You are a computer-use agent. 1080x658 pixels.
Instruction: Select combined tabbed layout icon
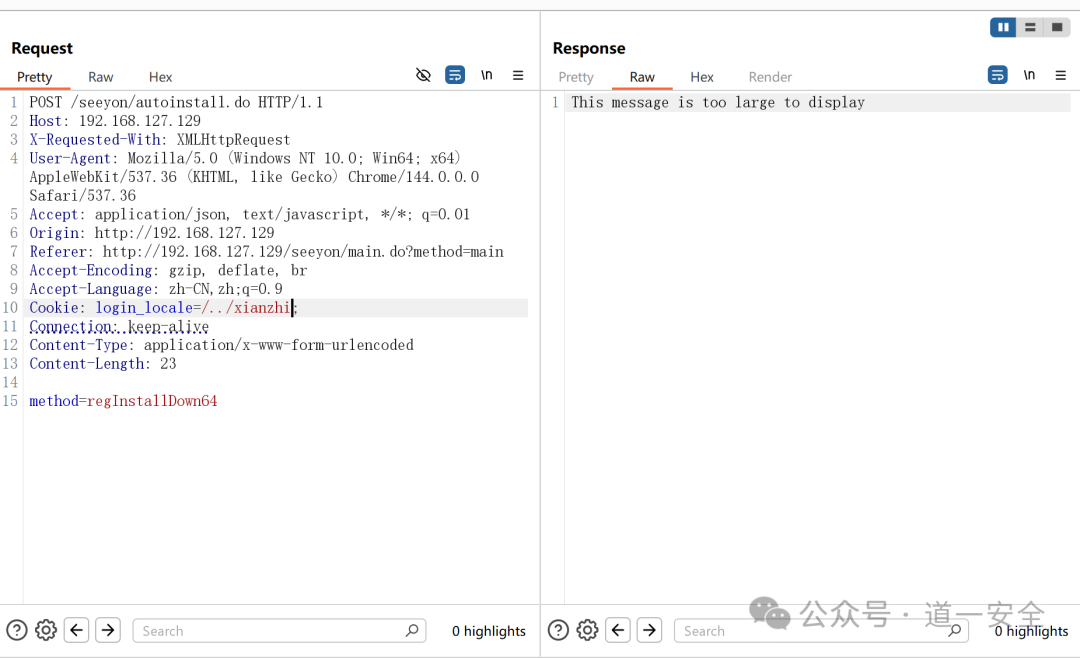coord(1057,28)
